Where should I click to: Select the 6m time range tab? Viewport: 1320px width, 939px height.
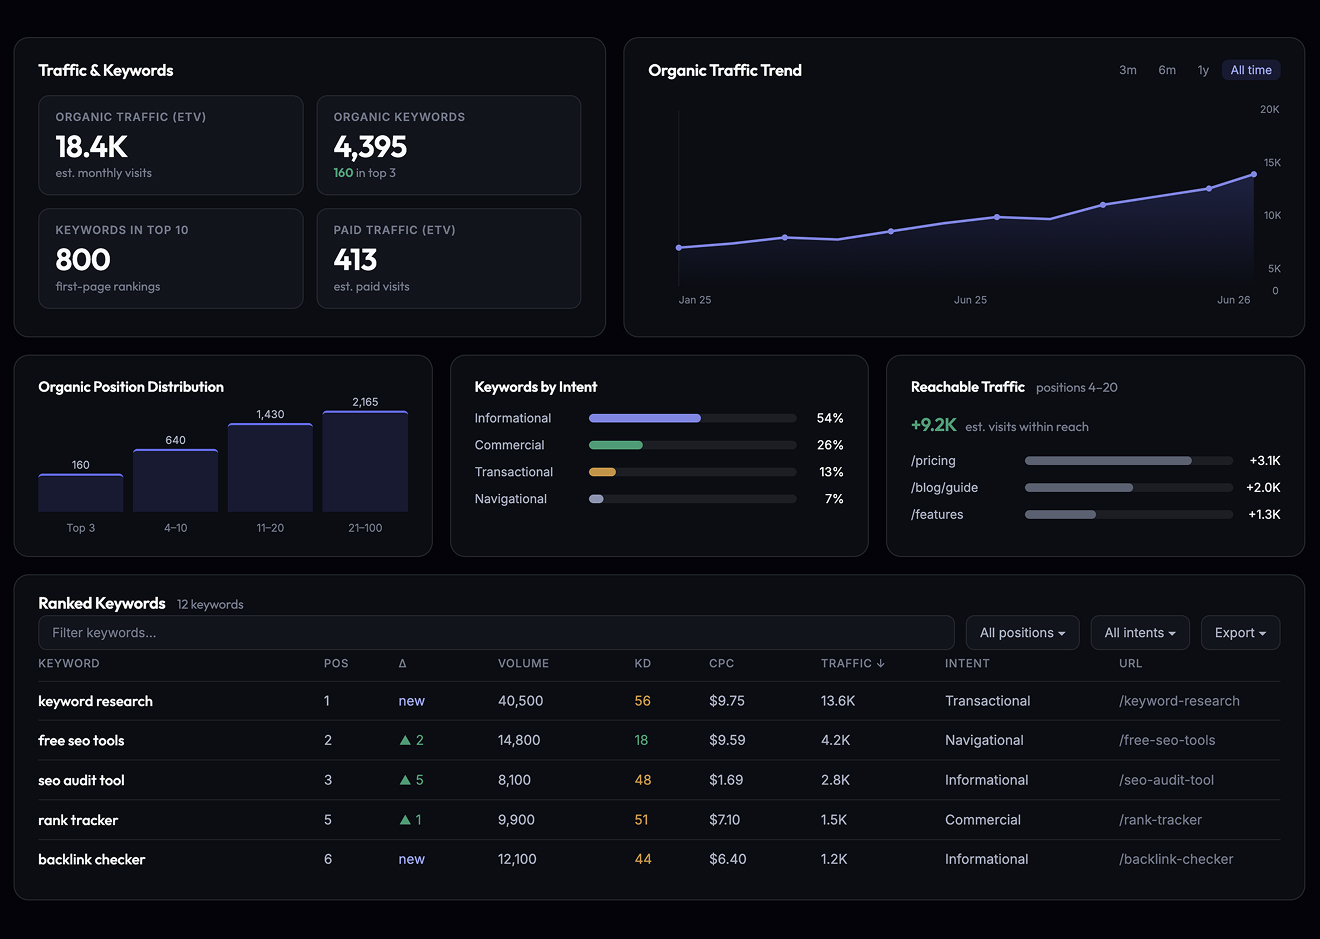(x=1167, y=70)
